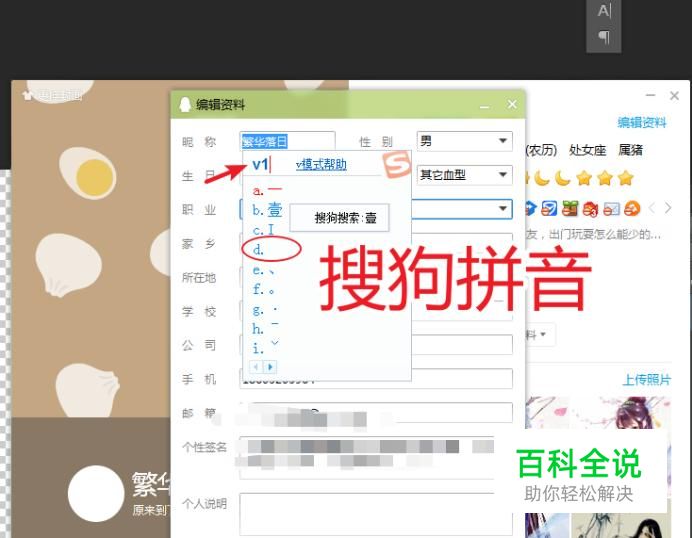Image resolution: width=692 pixels, height=538 pixels.
Task: Open the pink flower photo thumbnail
Action: point(547,413)
